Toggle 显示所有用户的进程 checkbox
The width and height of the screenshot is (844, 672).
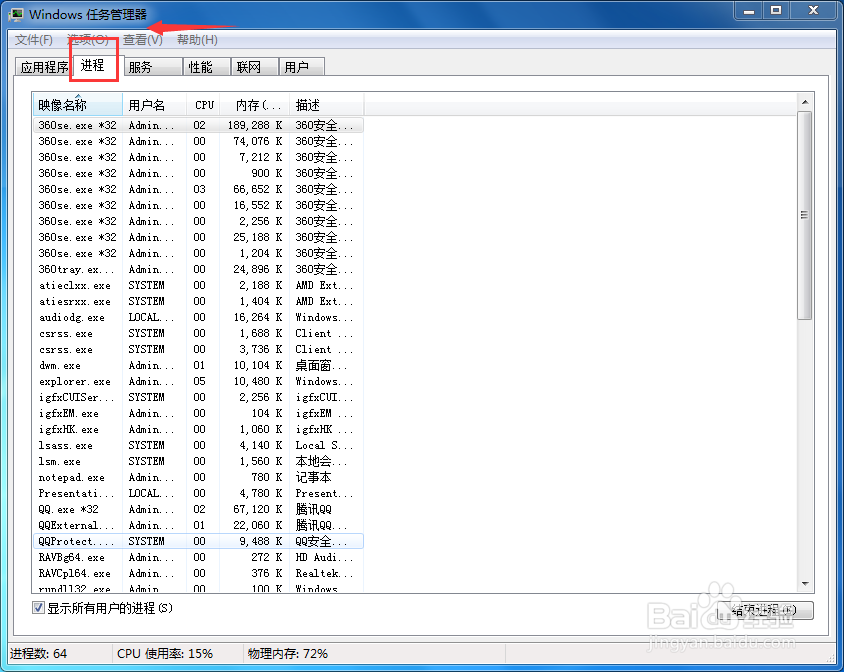point(38,608)
